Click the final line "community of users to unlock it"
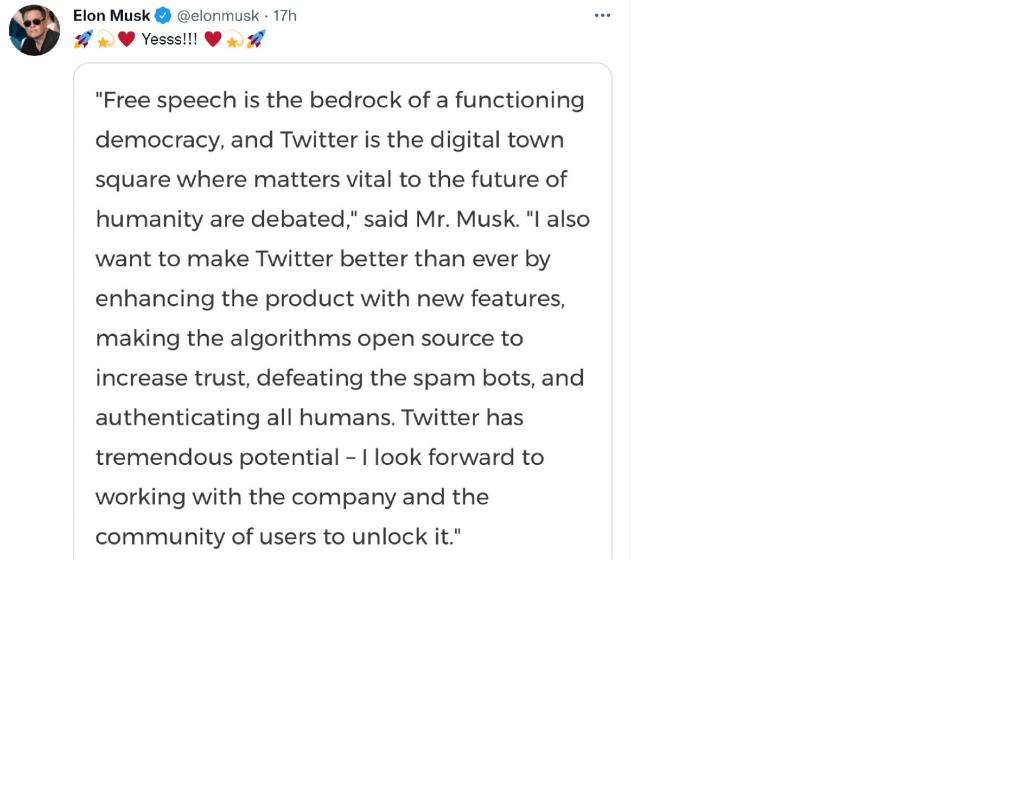The image size is (1024, 799). point(277,537)
